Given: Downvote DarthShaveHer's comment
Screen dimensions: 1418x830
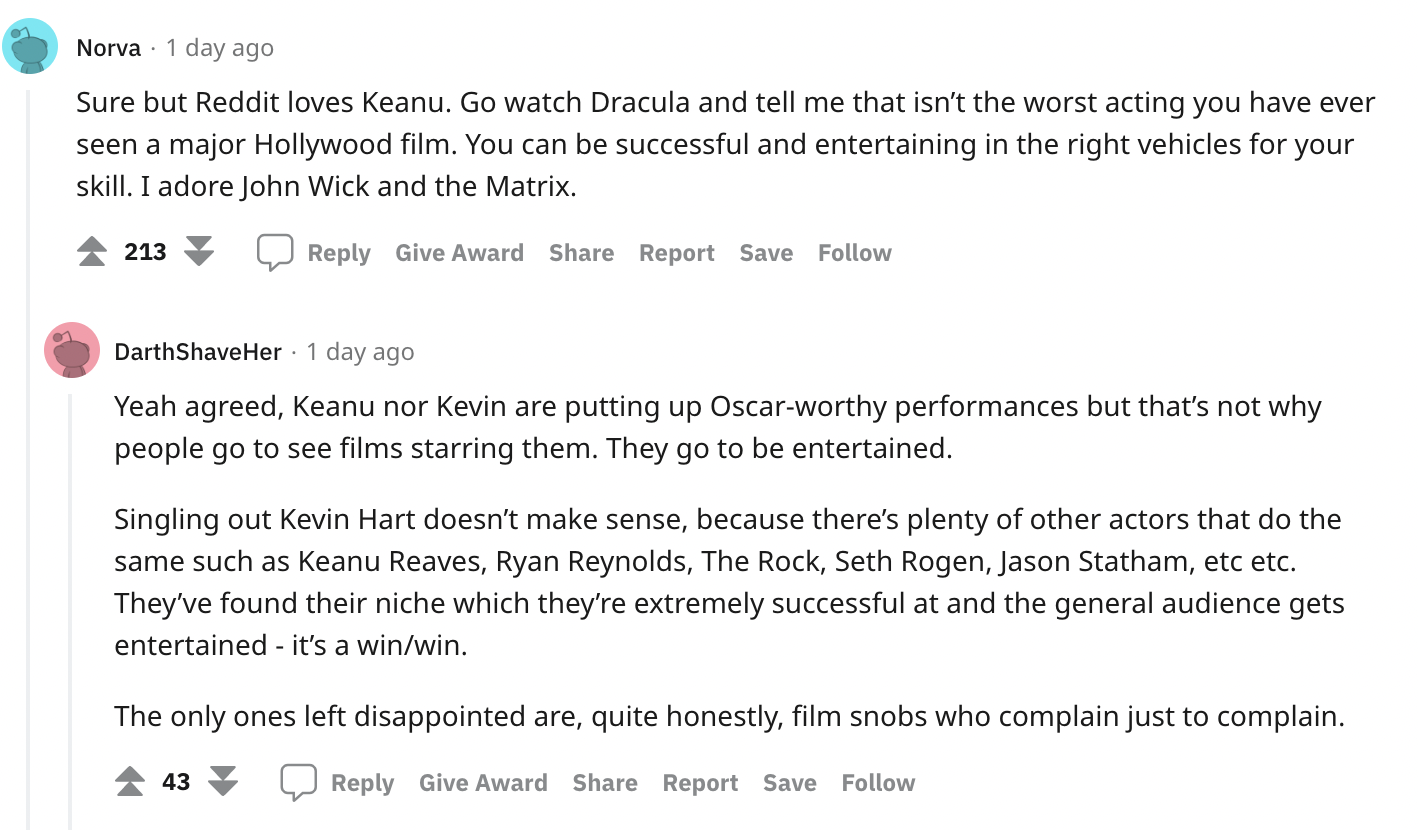Looking at the screenshot, I should point(223,782).
